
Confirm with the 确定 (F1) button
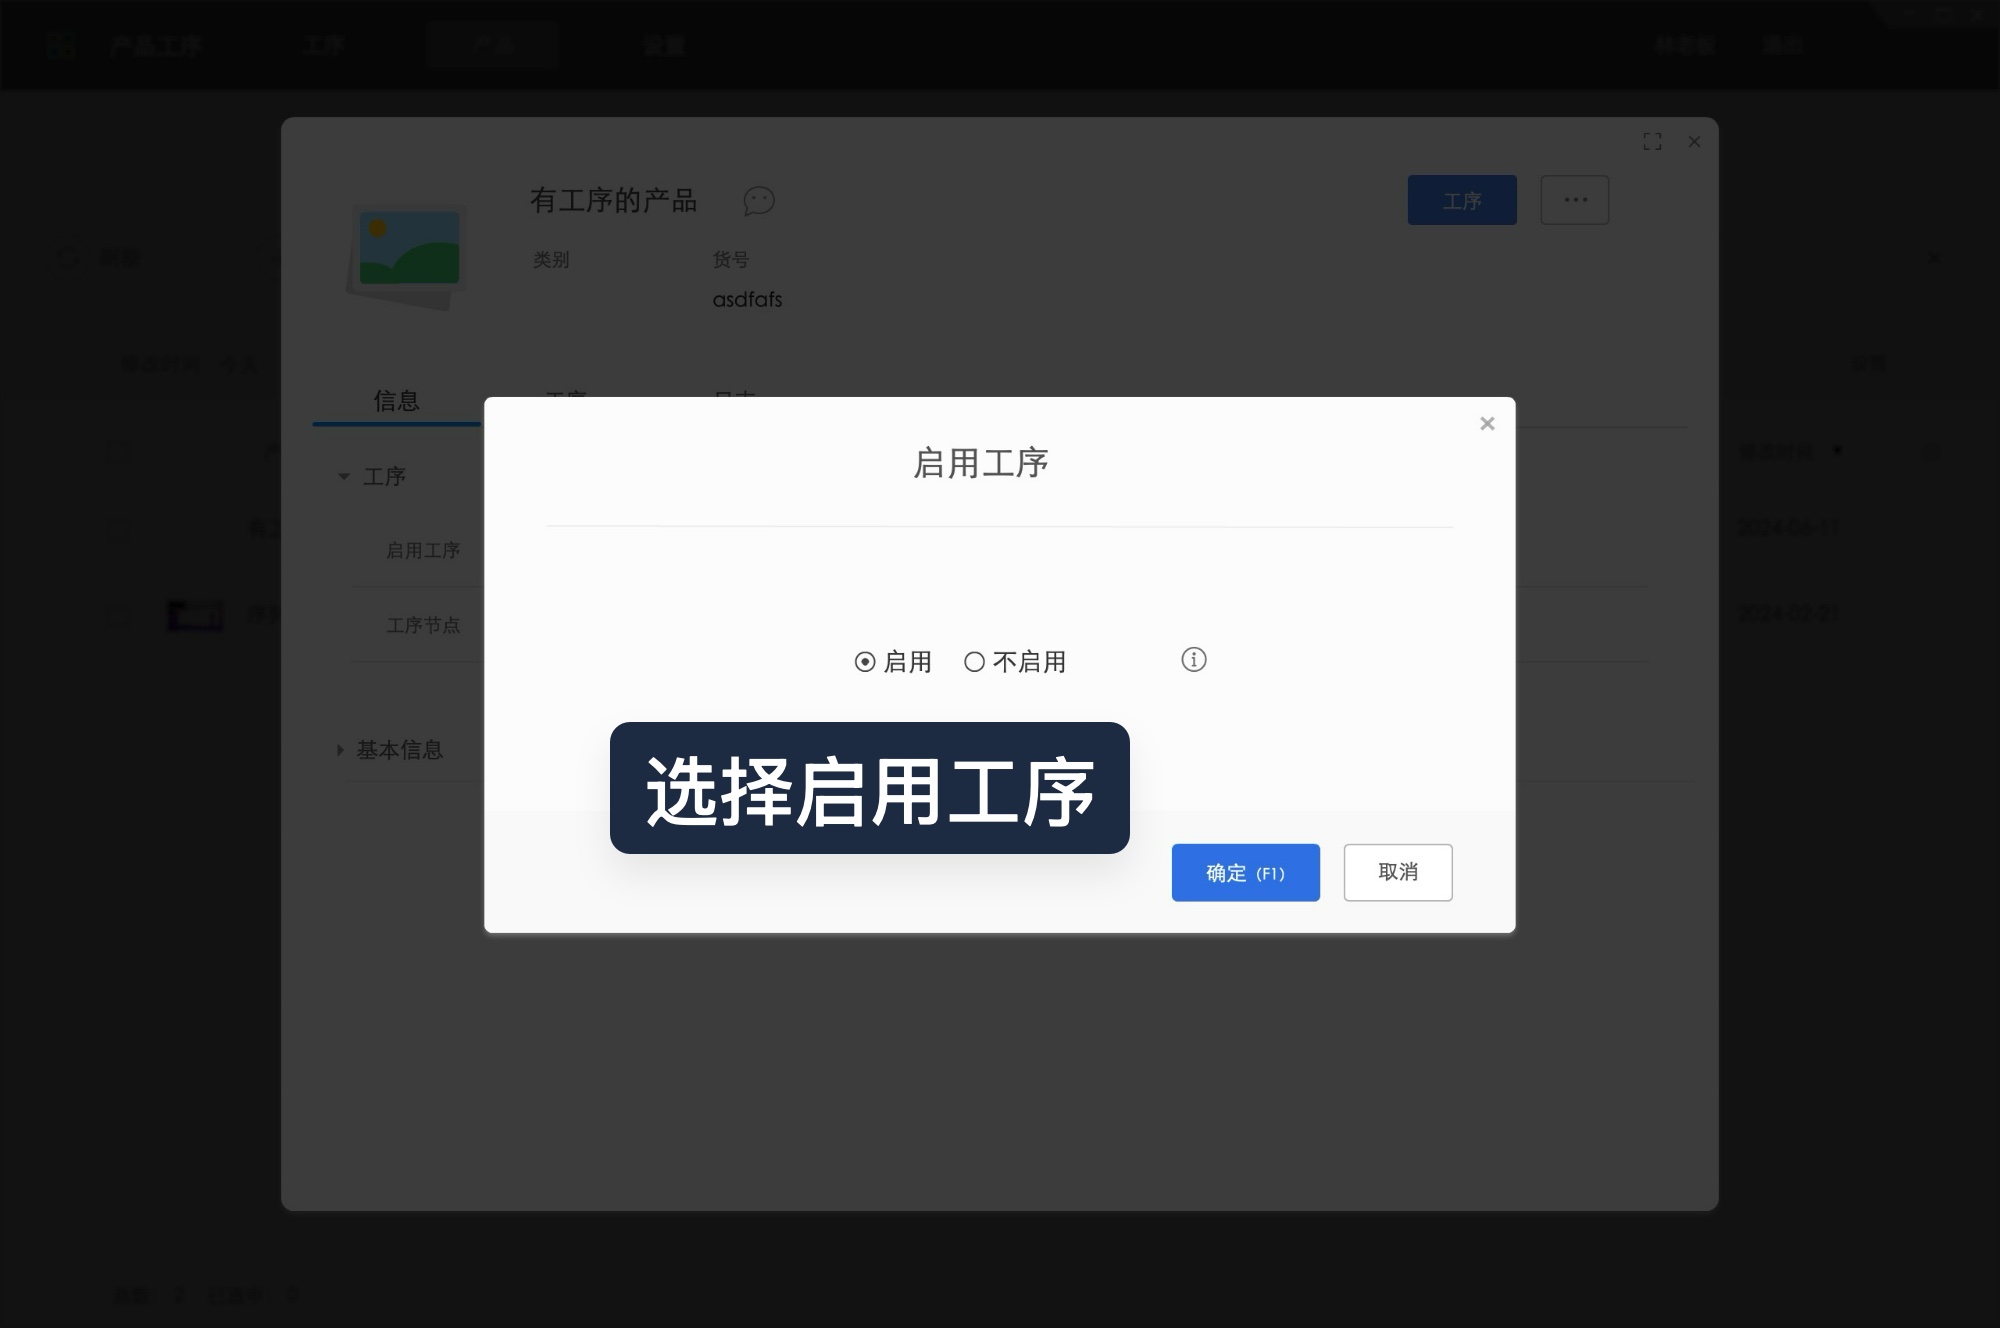[x=1245, y=872]
